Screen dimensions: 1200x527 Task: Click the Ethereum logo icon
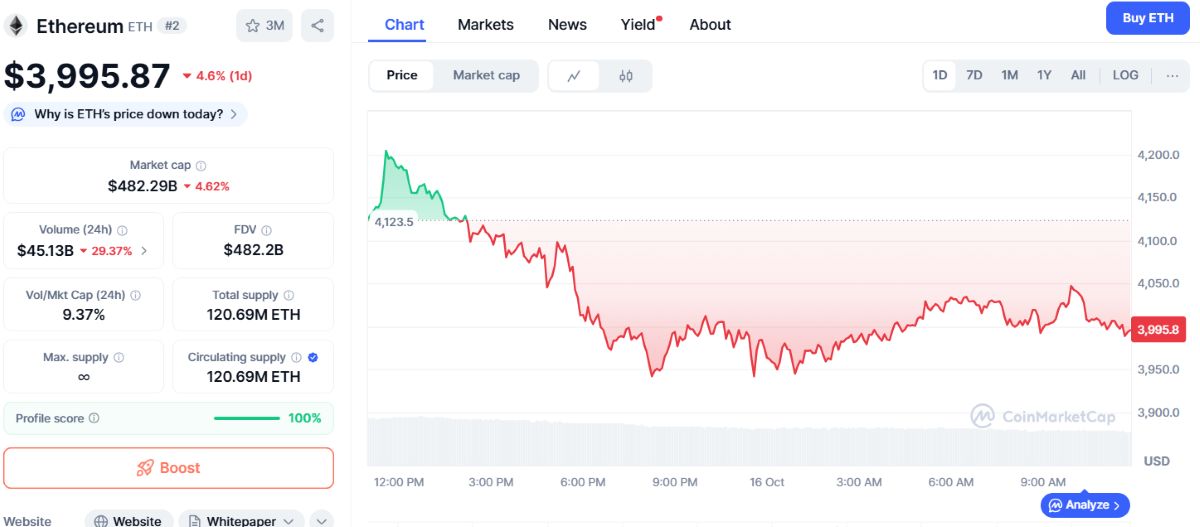(15, 26)
